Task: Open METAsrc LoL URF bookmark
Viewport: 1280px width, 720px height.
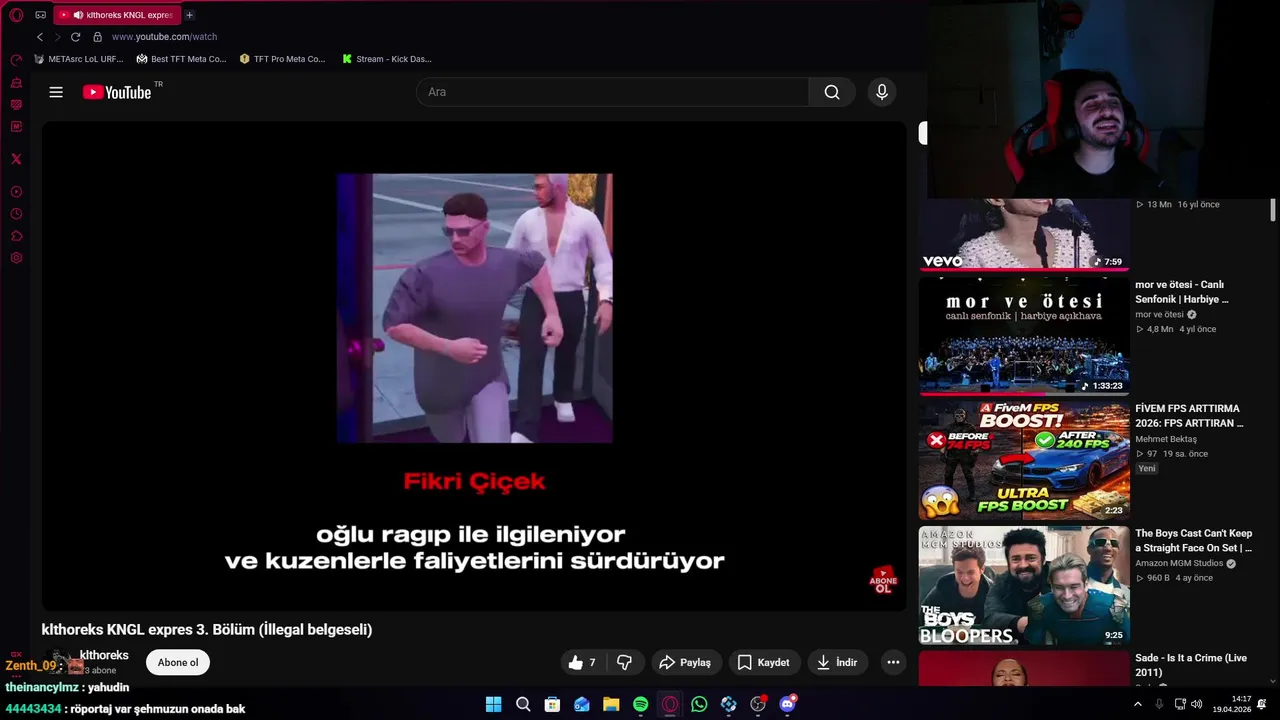Action: click(79, 59)
